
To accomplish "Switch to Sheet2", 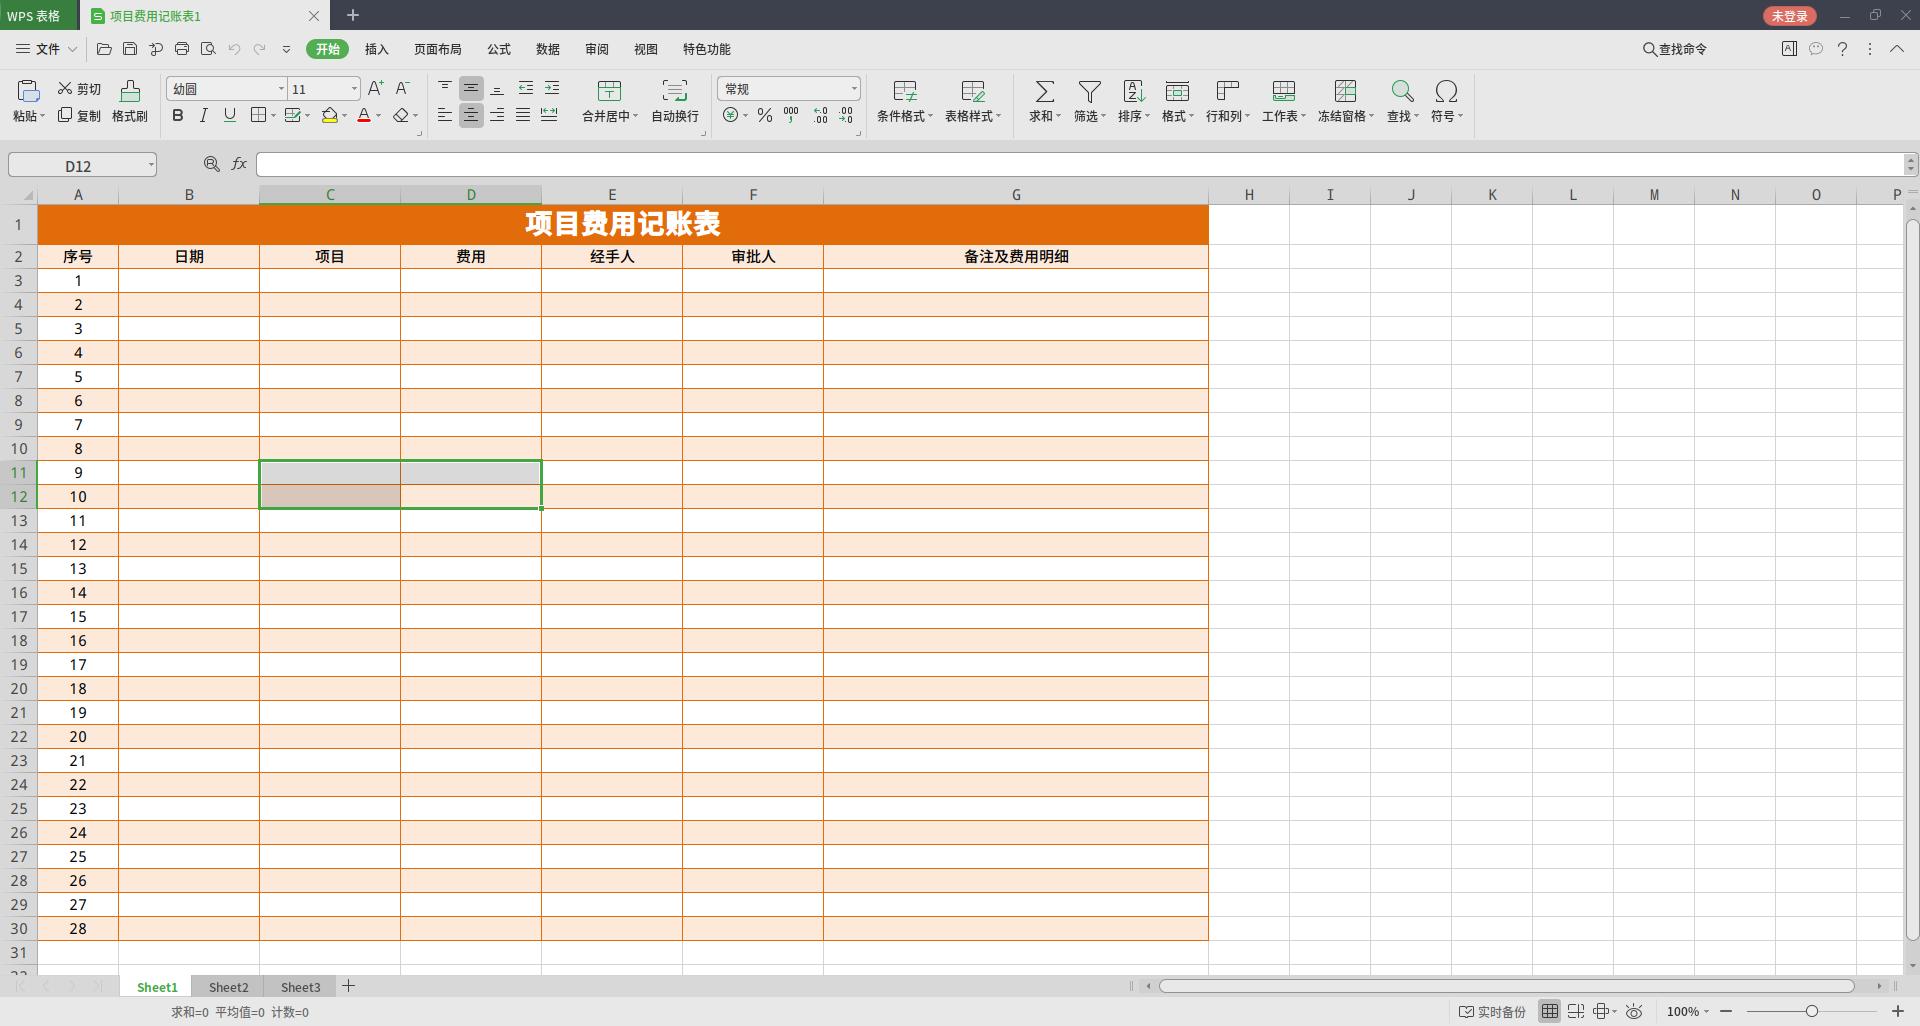I will pos(228,987).
